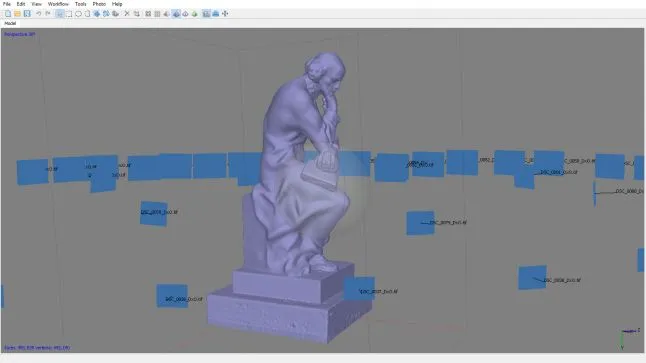
Task: Select the Circle selection tool
Action: (78, 14)
